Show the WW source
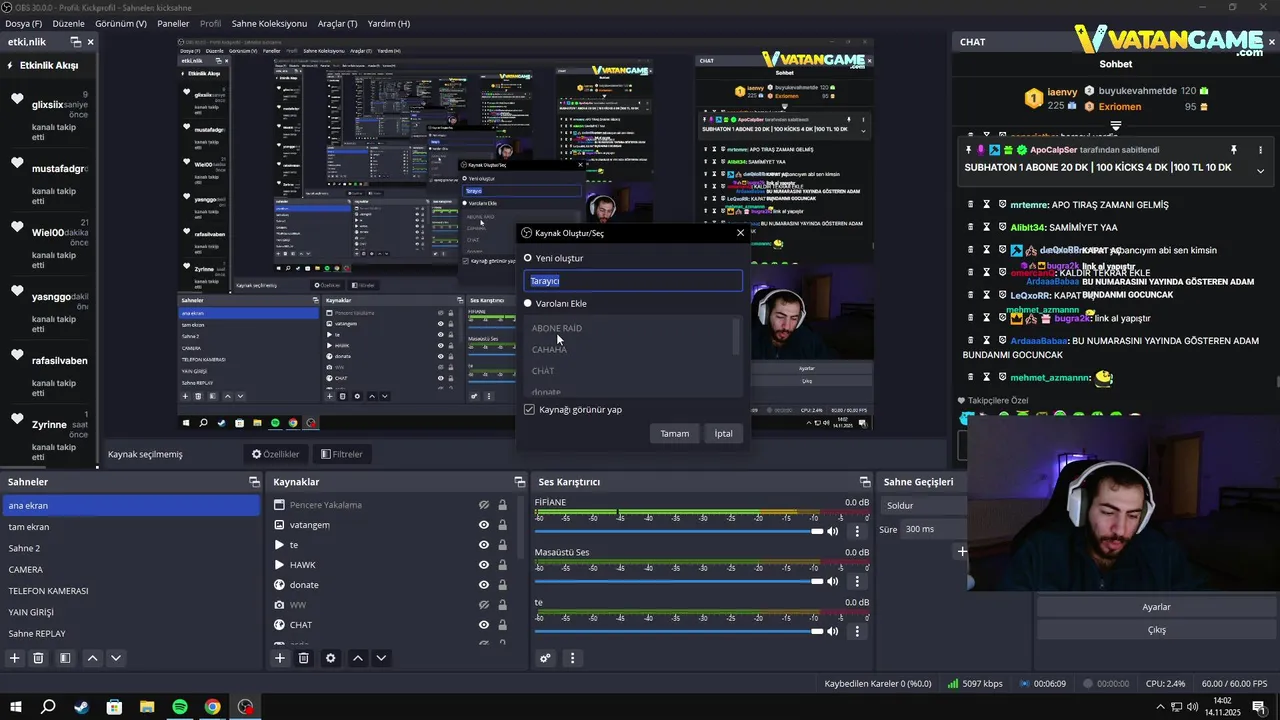 point(484,605)
